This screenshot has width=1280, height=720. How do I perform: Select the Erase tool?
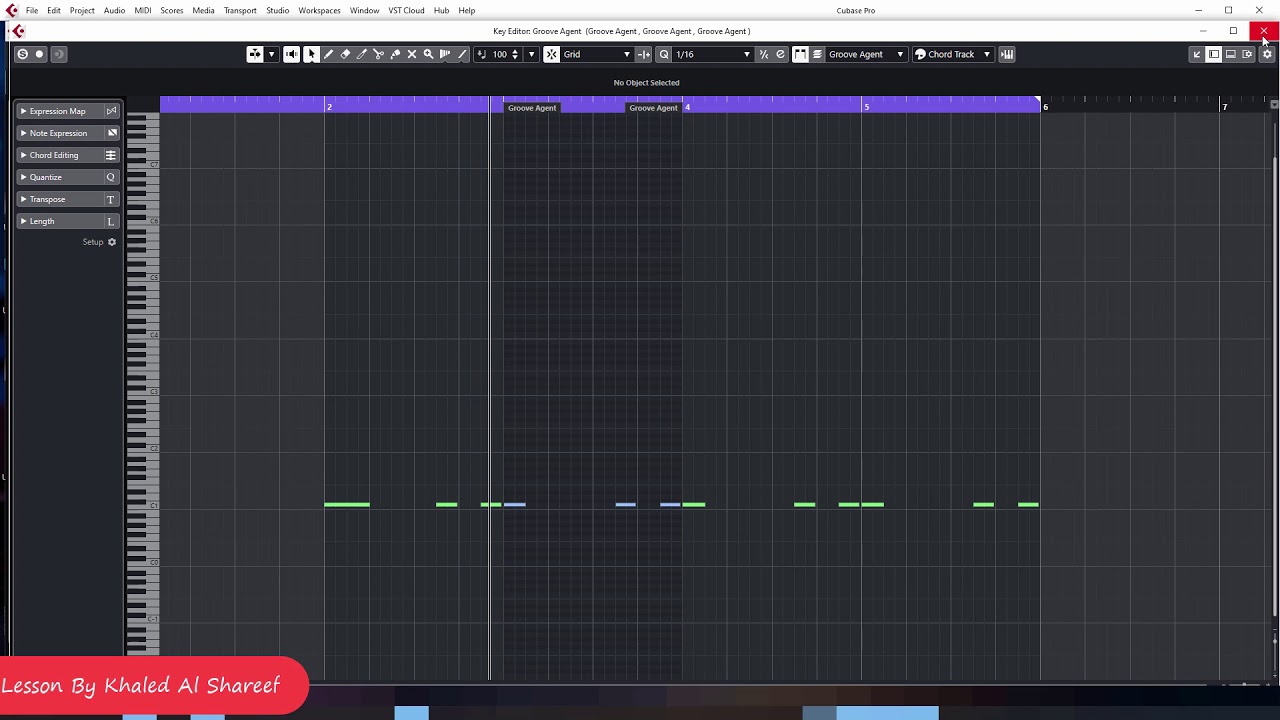pos(345,54)
